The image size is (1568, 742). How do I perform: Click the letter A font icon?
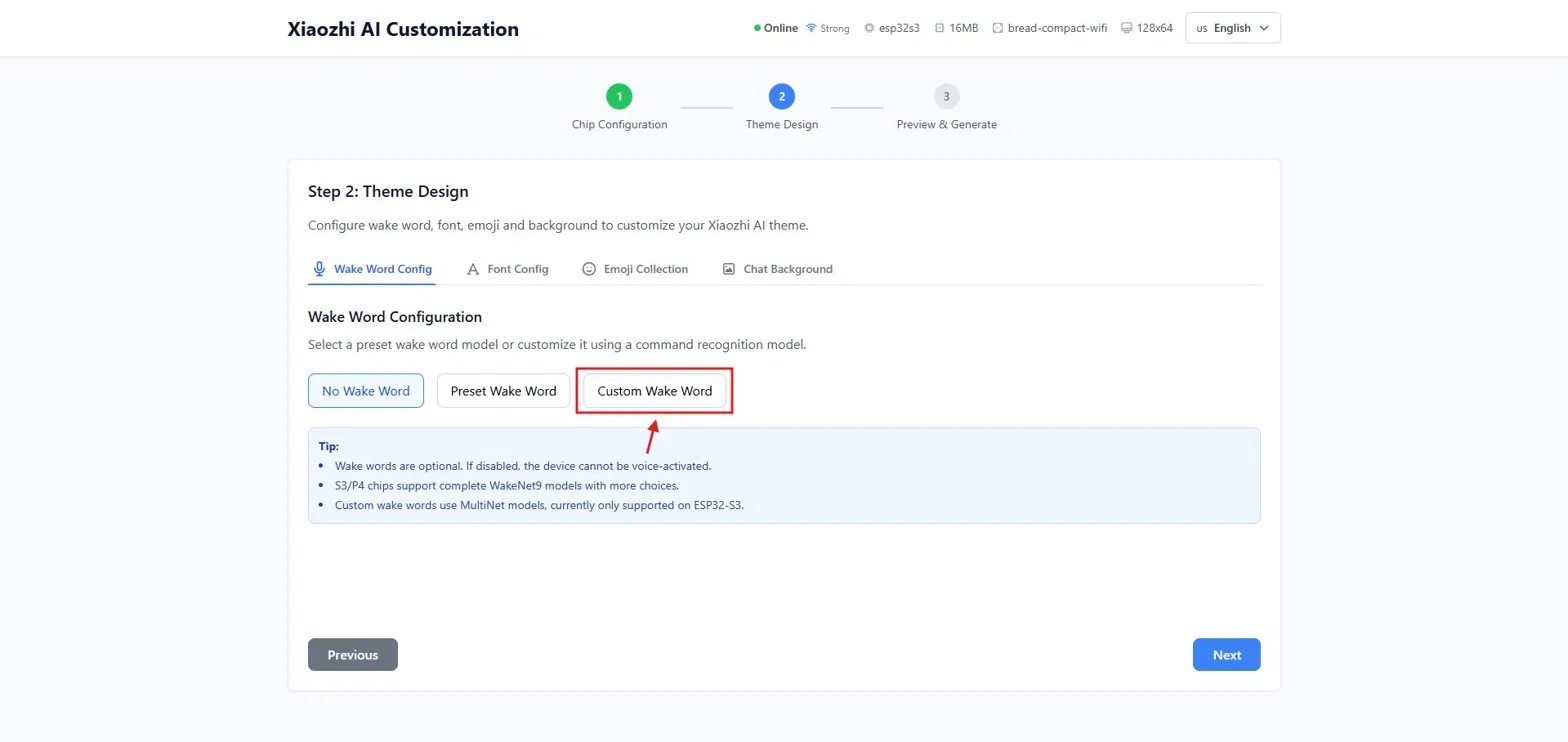pyautogui.click(x=473, y=269)
